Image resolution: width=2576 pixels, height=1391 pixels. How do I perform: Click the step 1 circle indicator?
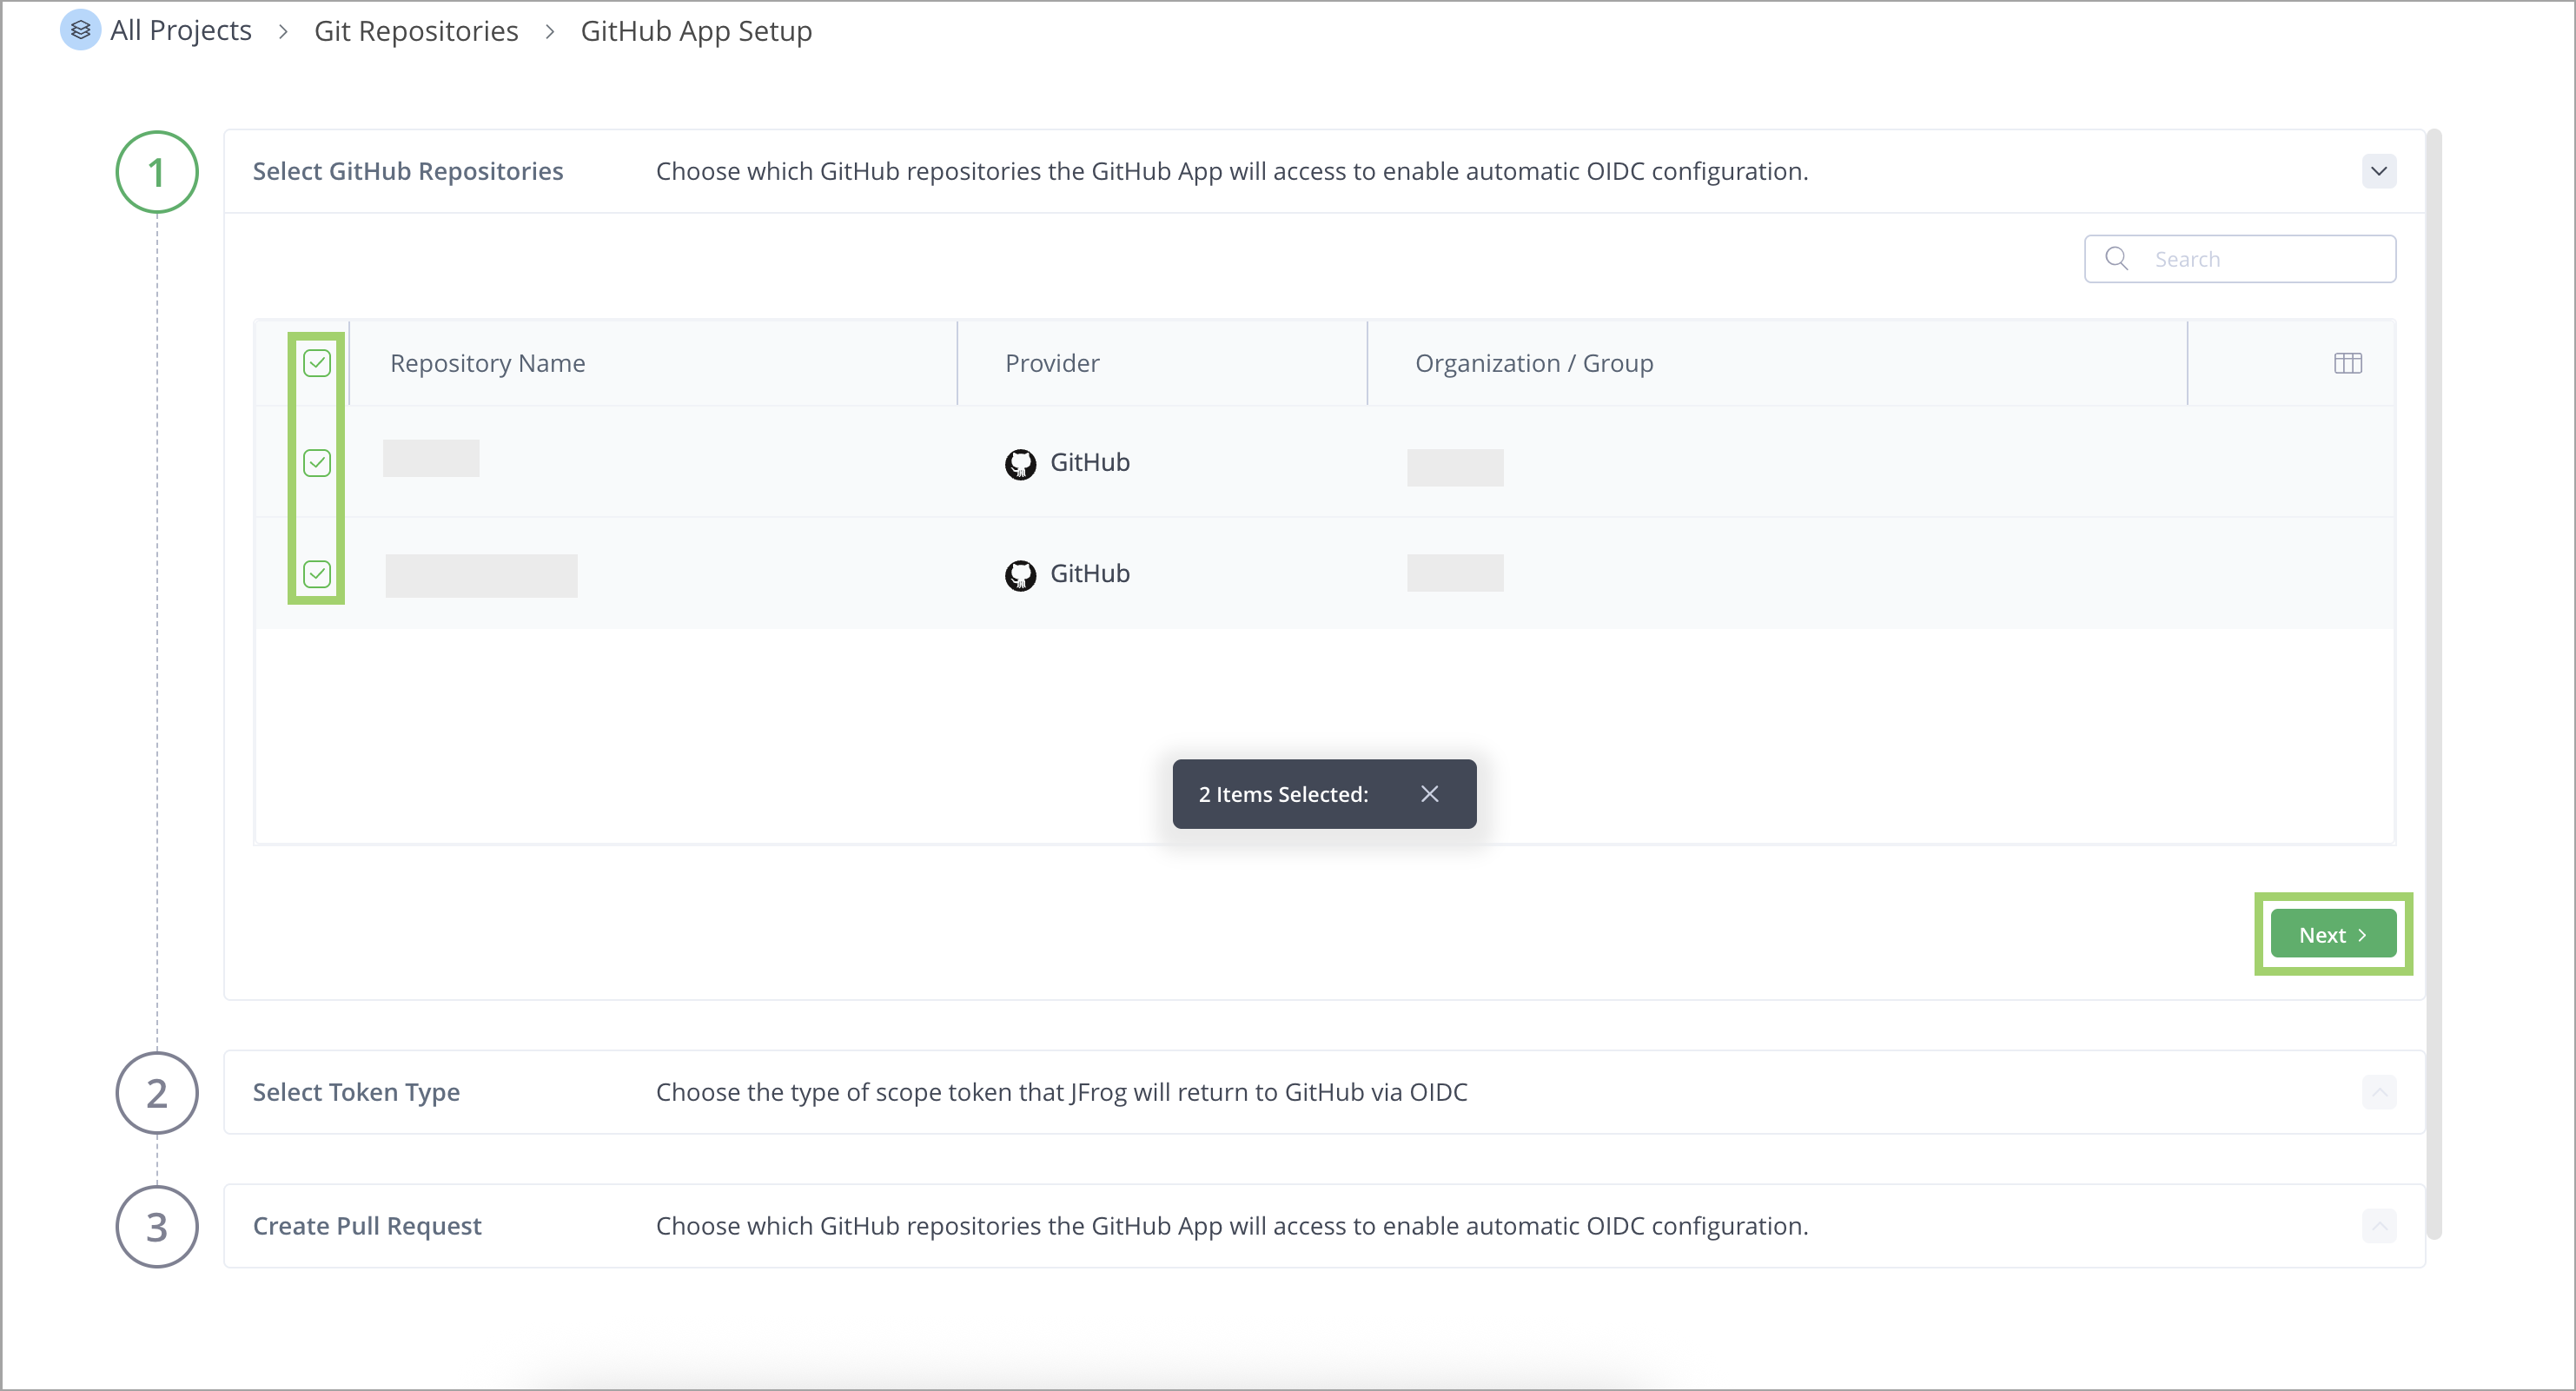(x=156, y=171)
